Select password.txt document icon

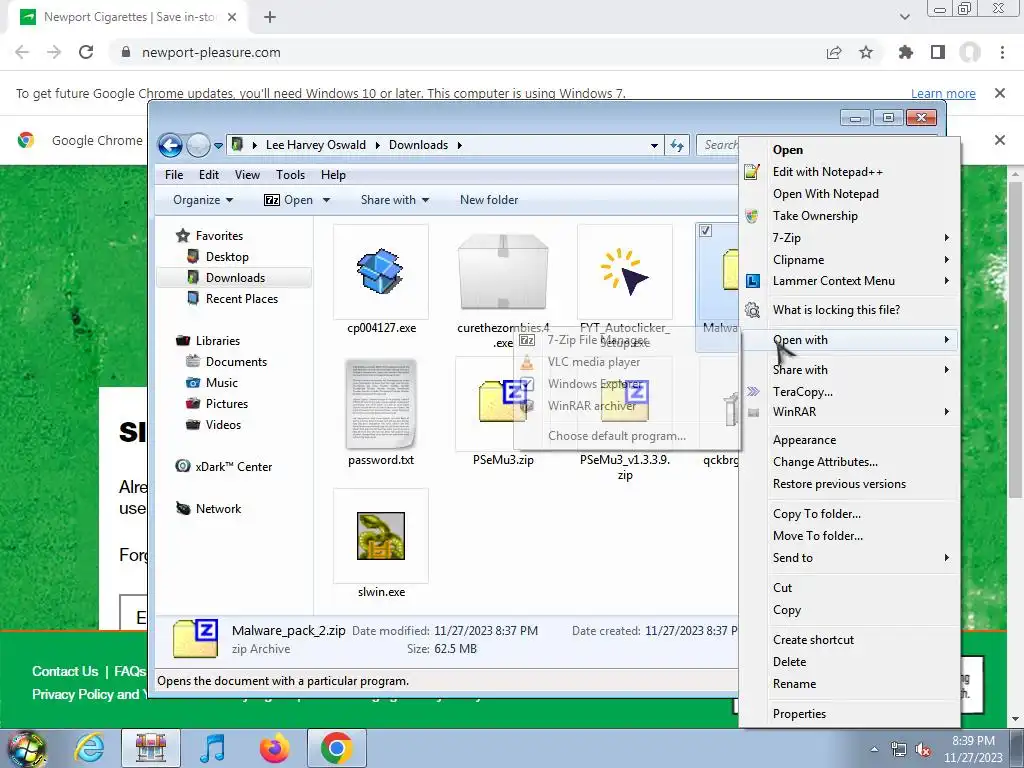(x=381, y=404)
